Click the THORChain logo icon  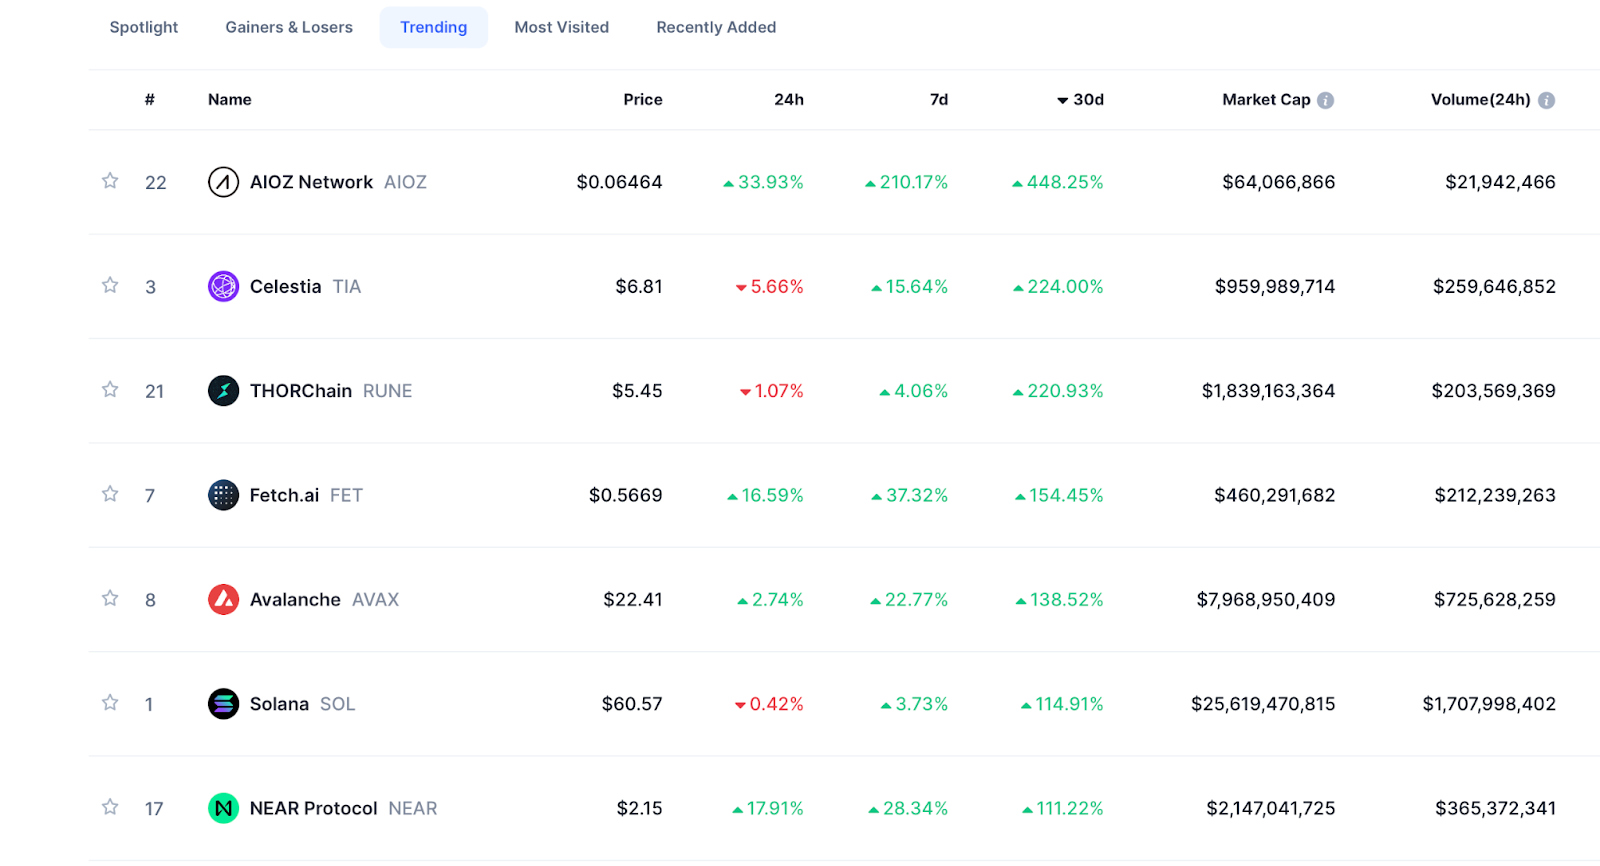click(223, 391)
